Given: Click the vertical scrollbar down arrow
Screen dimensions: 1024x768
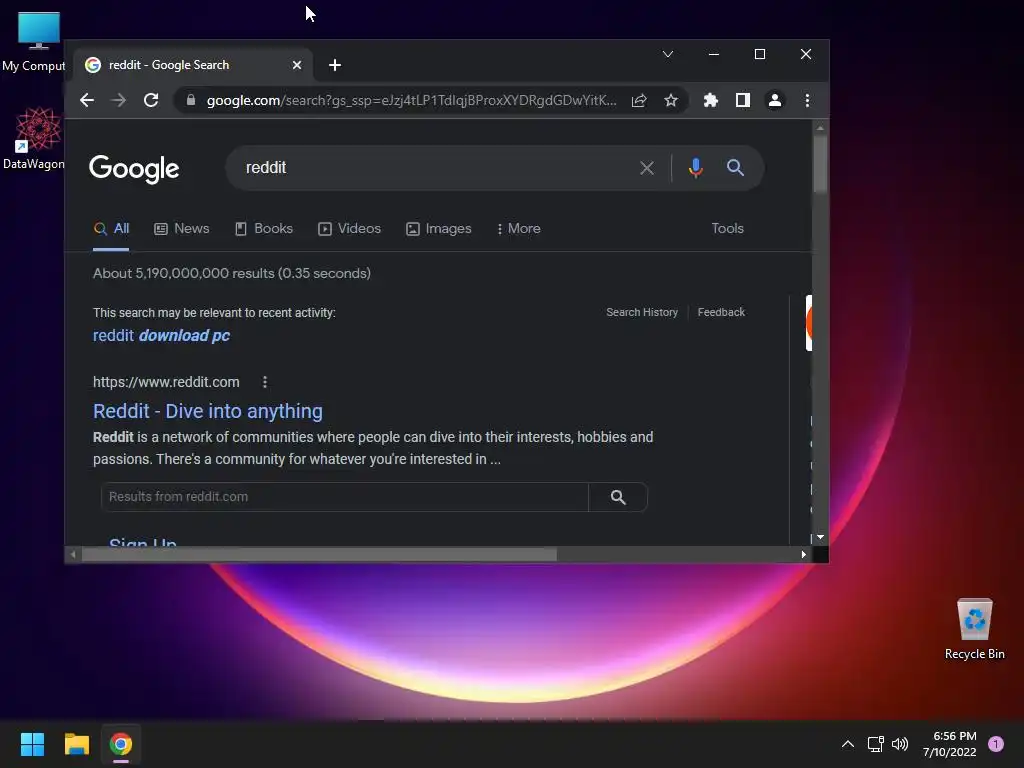Looking at the screenshot, I should [820, 537].
